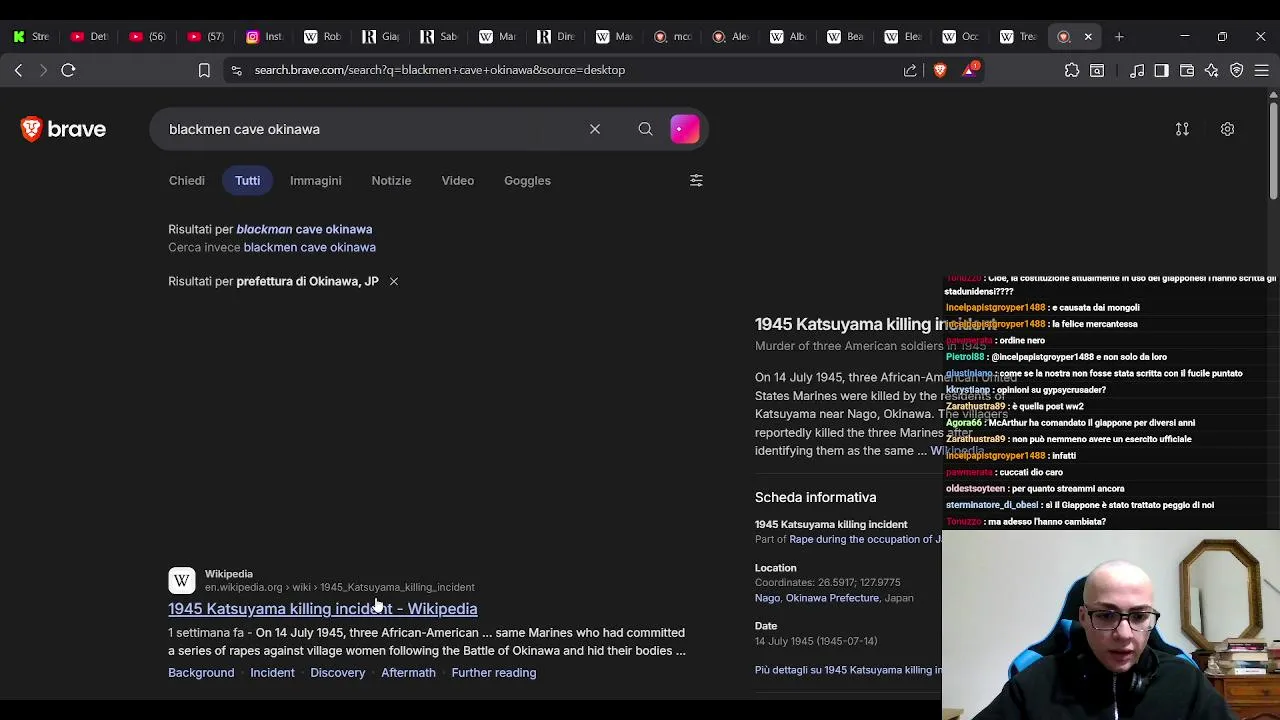The height and width of the screenshot is (720, 1280).
Task: Select the Chiedi search tab
Action: [x=186, y=180]
